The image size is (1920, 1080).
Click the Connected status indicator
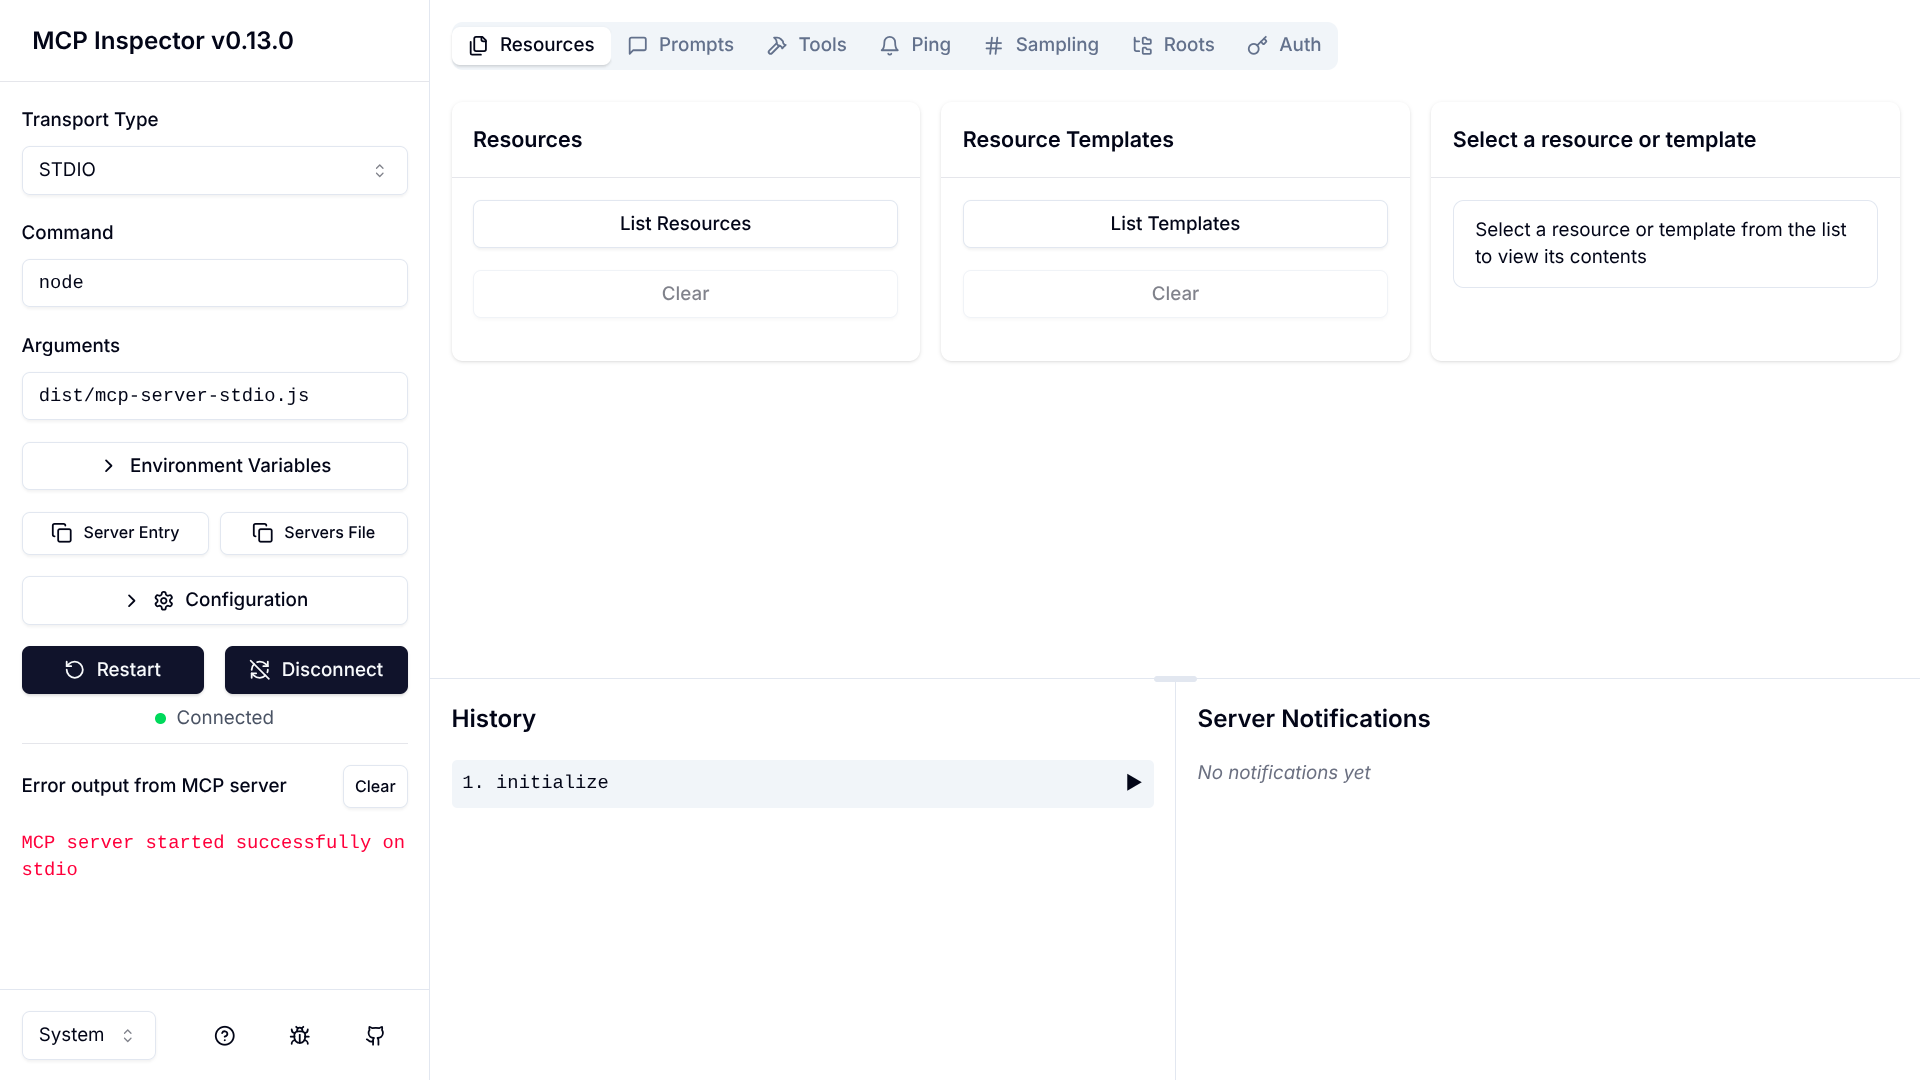click(x=214, y=718)
